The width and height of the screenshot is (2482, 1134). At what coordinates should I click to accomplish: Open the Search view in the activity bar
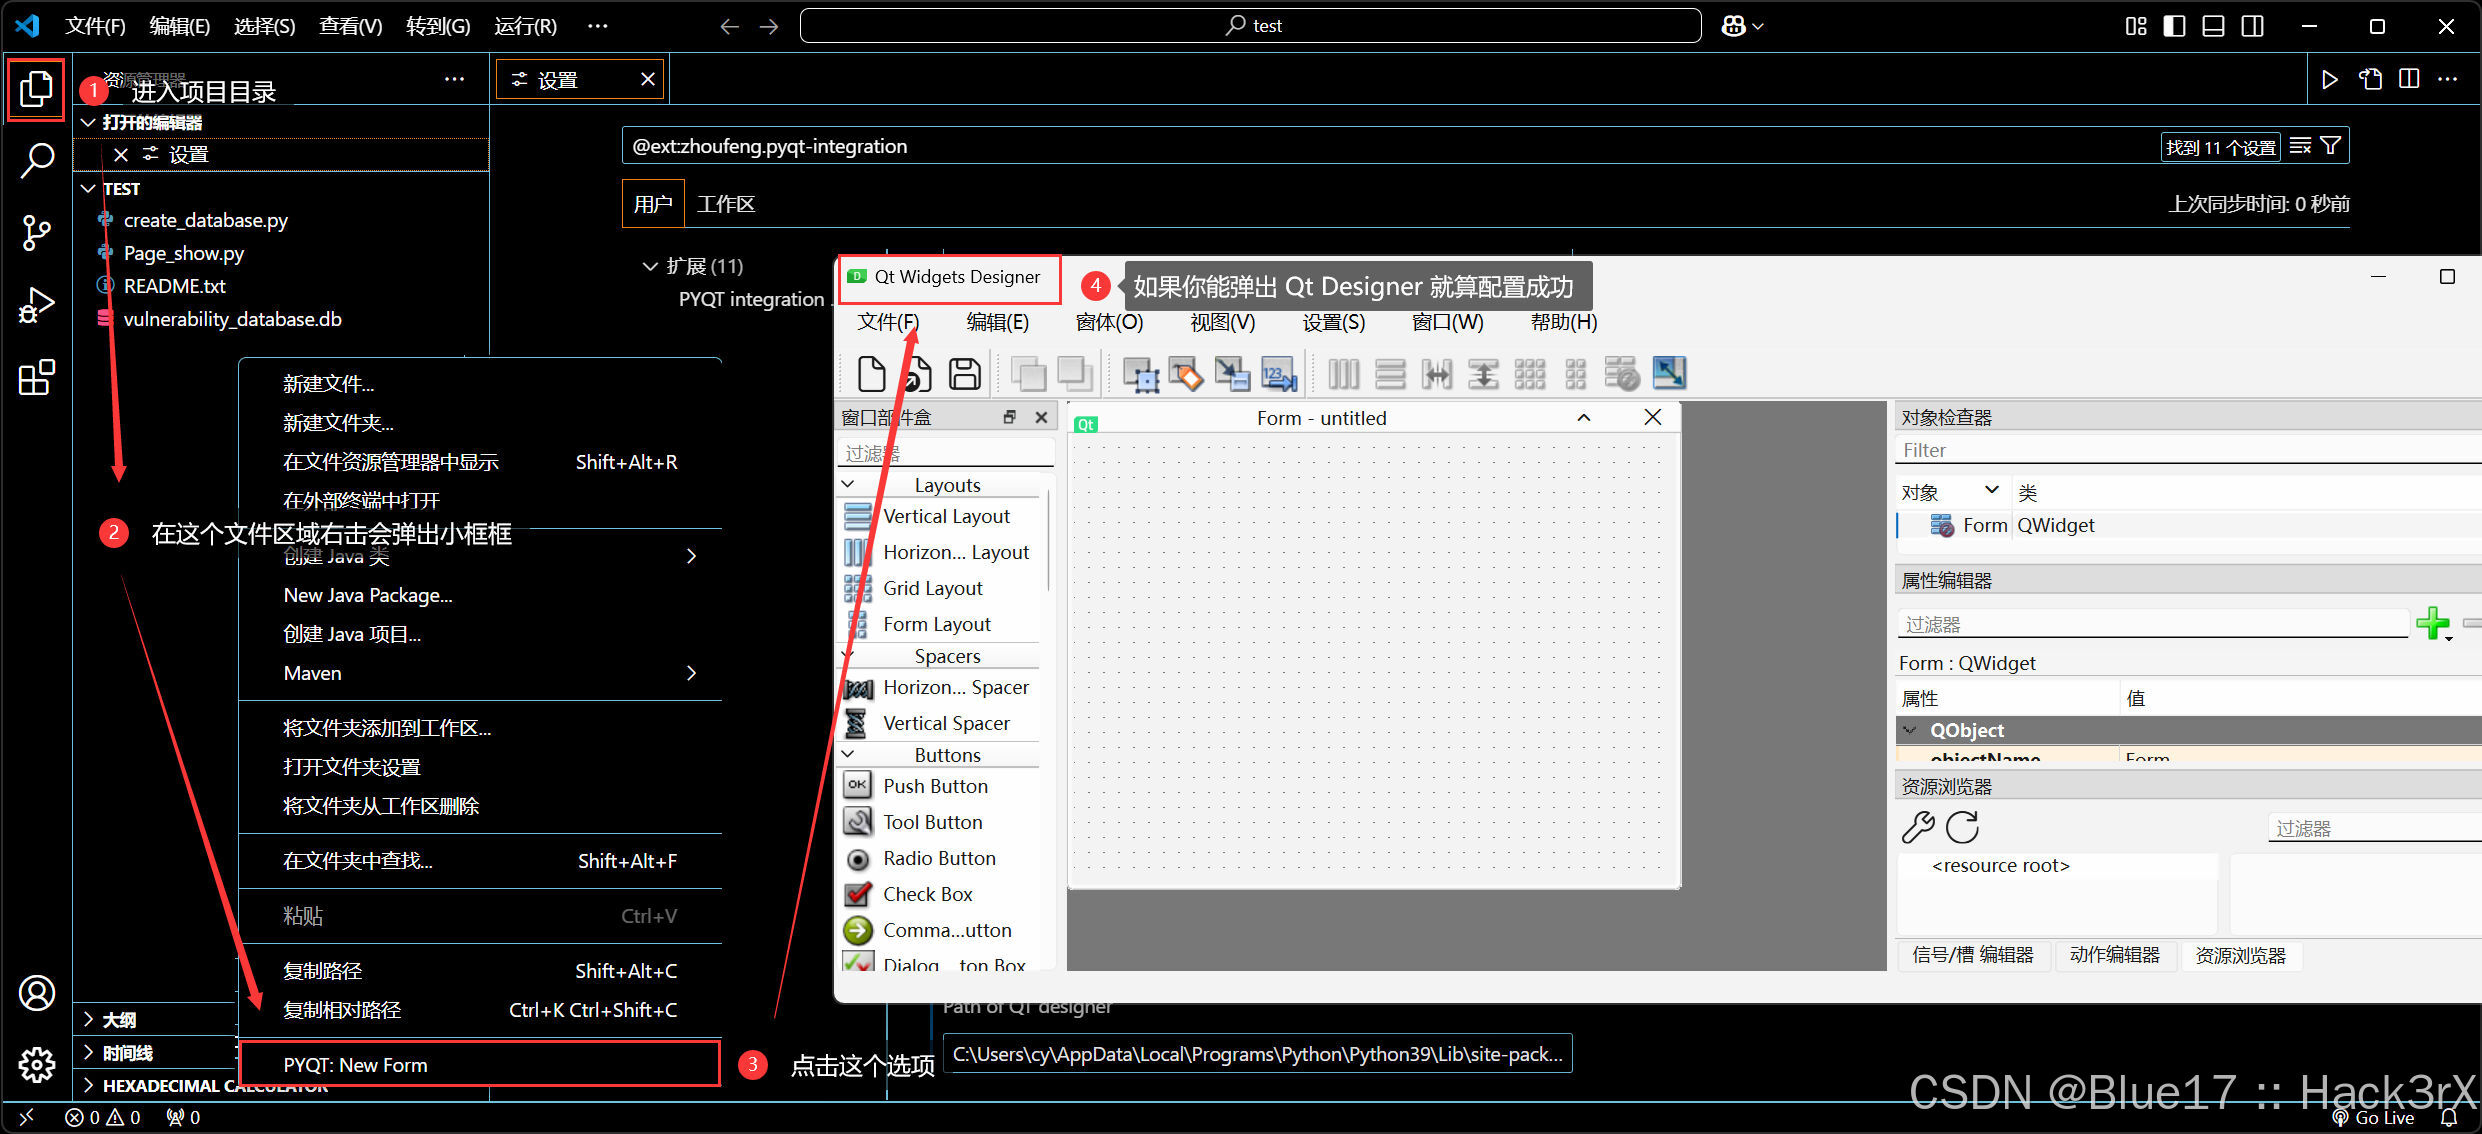pos(36,159)
